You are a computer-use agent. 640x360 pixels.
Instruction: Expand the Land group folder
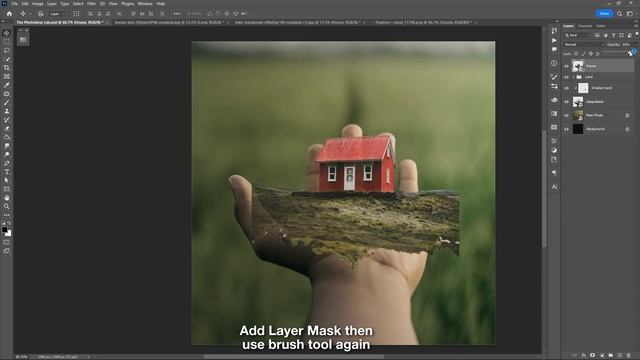click(x=573, y=77)
